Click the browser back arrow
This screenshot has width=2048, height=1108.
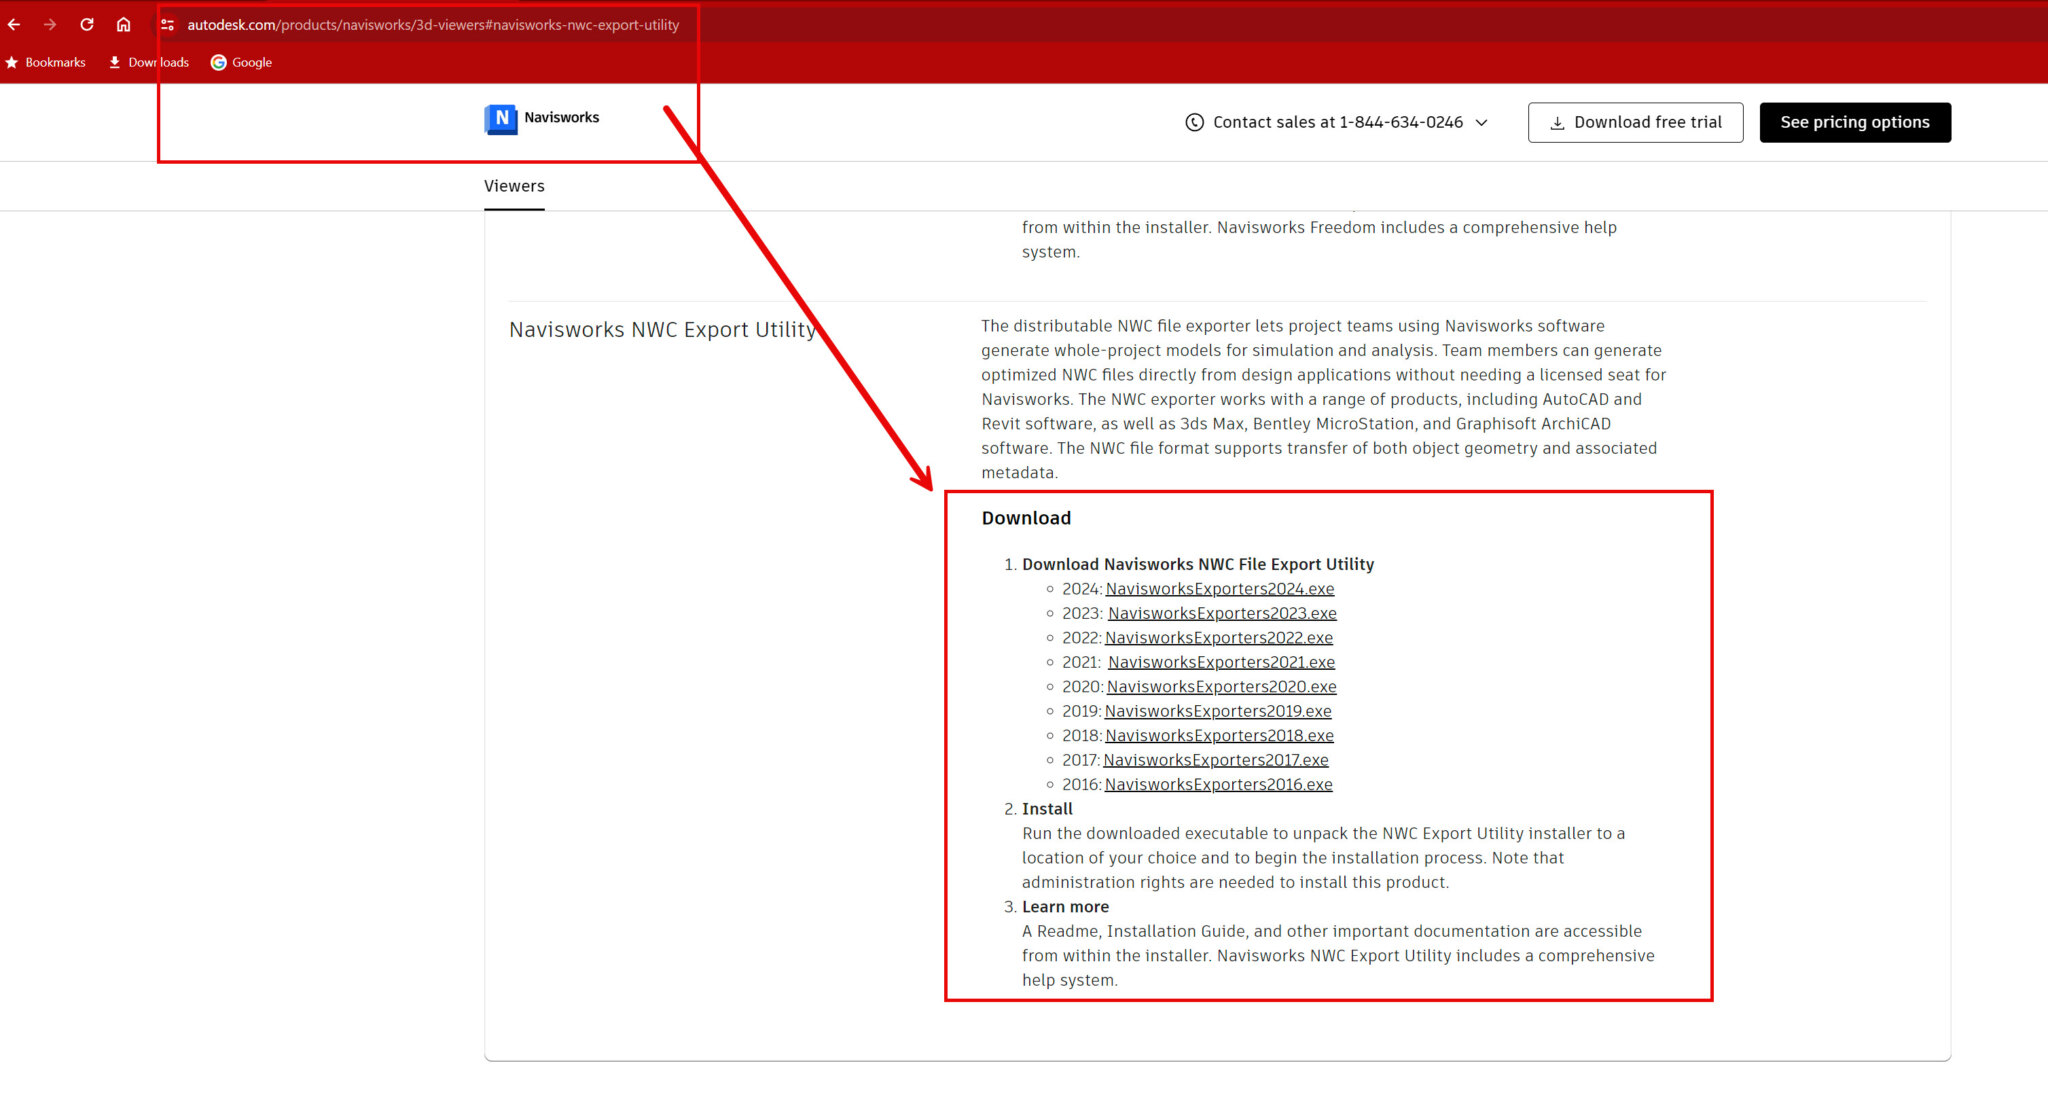click(x=14, y=24)
